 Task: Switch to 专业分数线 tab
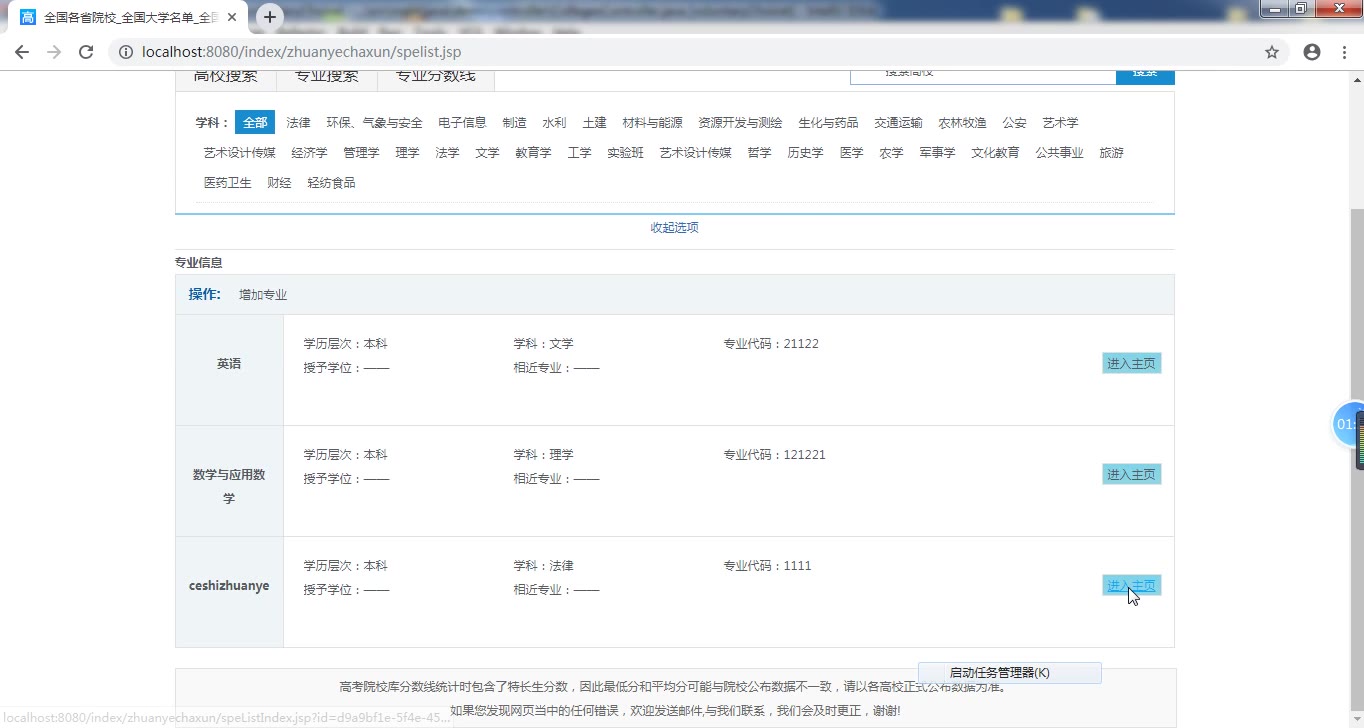click(435, 77)
